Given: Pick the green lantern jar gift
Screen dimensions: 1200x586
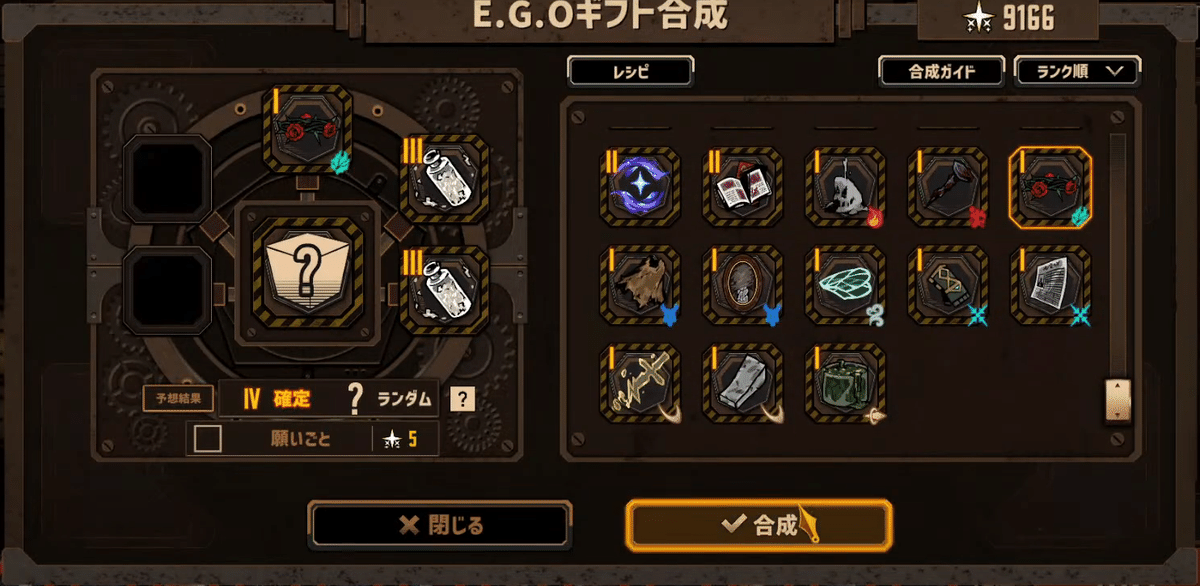Looking at the screenshot, I should (x=846, y=383).
